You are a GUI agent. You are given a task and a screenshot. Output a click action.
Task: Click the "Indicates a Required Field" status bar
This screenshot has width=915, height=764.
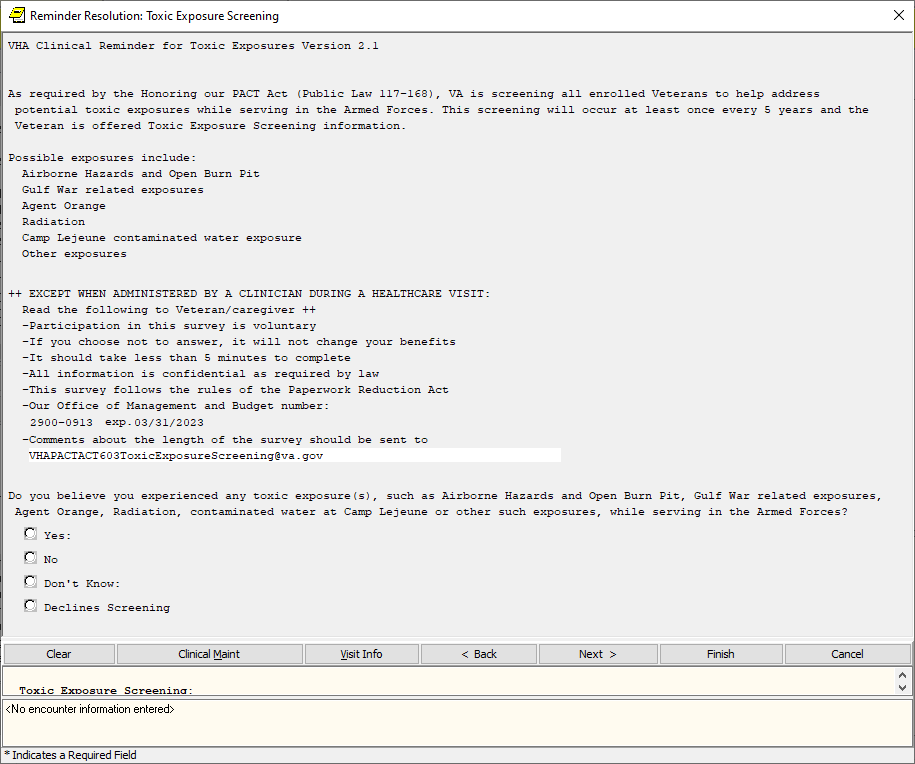point(70,755)
